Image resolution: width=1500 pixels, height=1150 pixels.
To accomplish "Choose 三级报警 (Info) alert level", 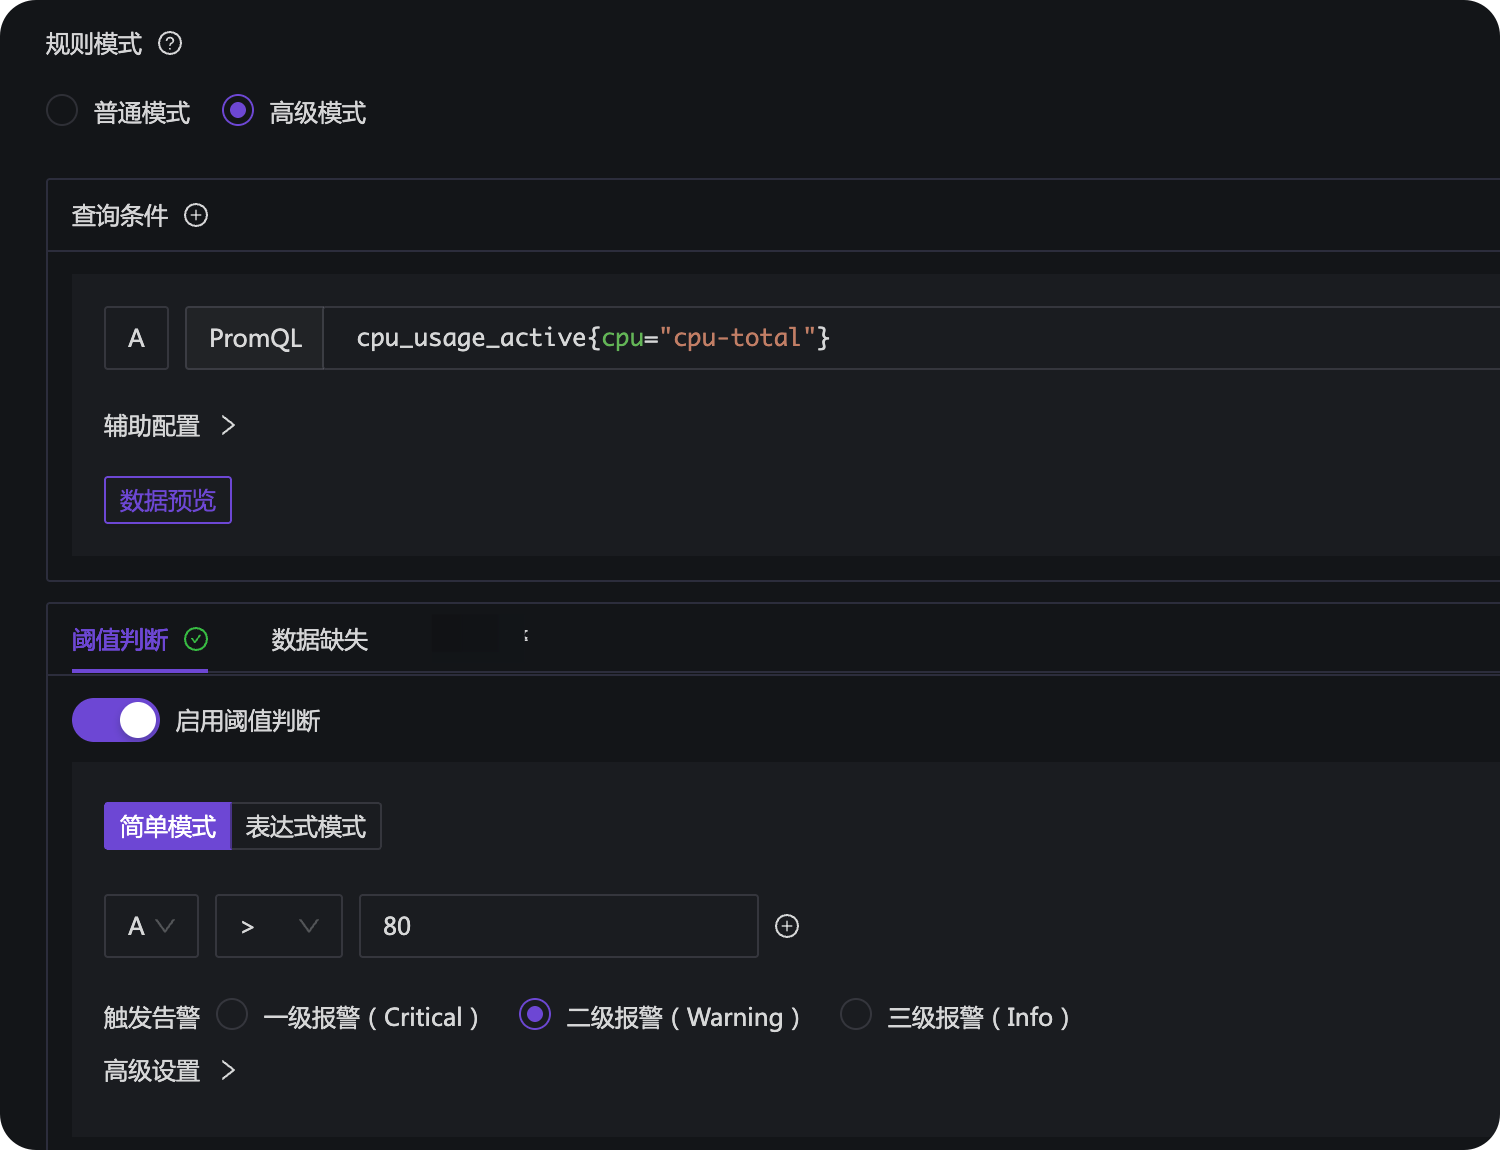I will [x=856, y=1015].
